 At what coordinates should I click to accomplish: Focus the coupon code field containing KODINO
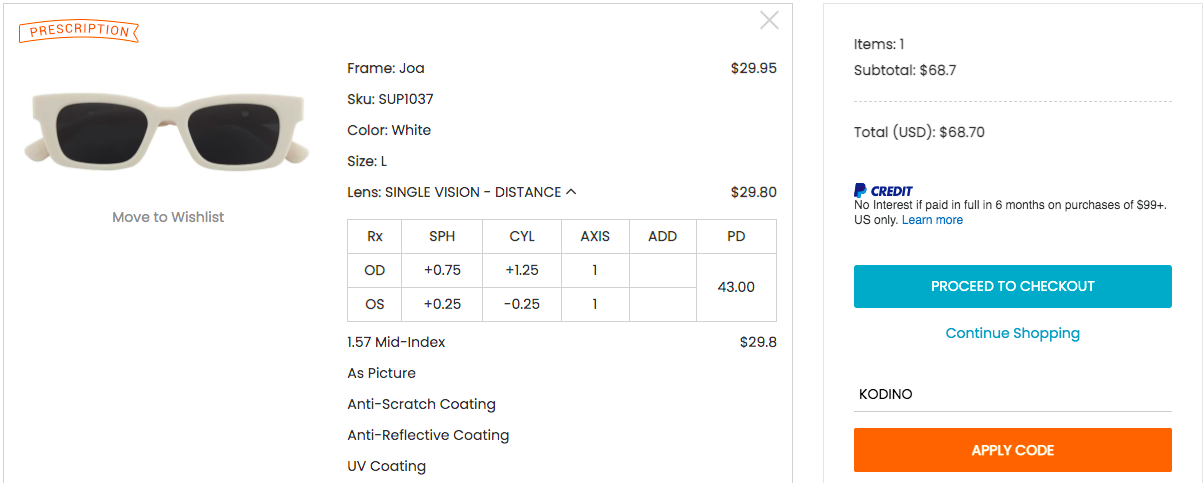click(x=1013, y=394)
